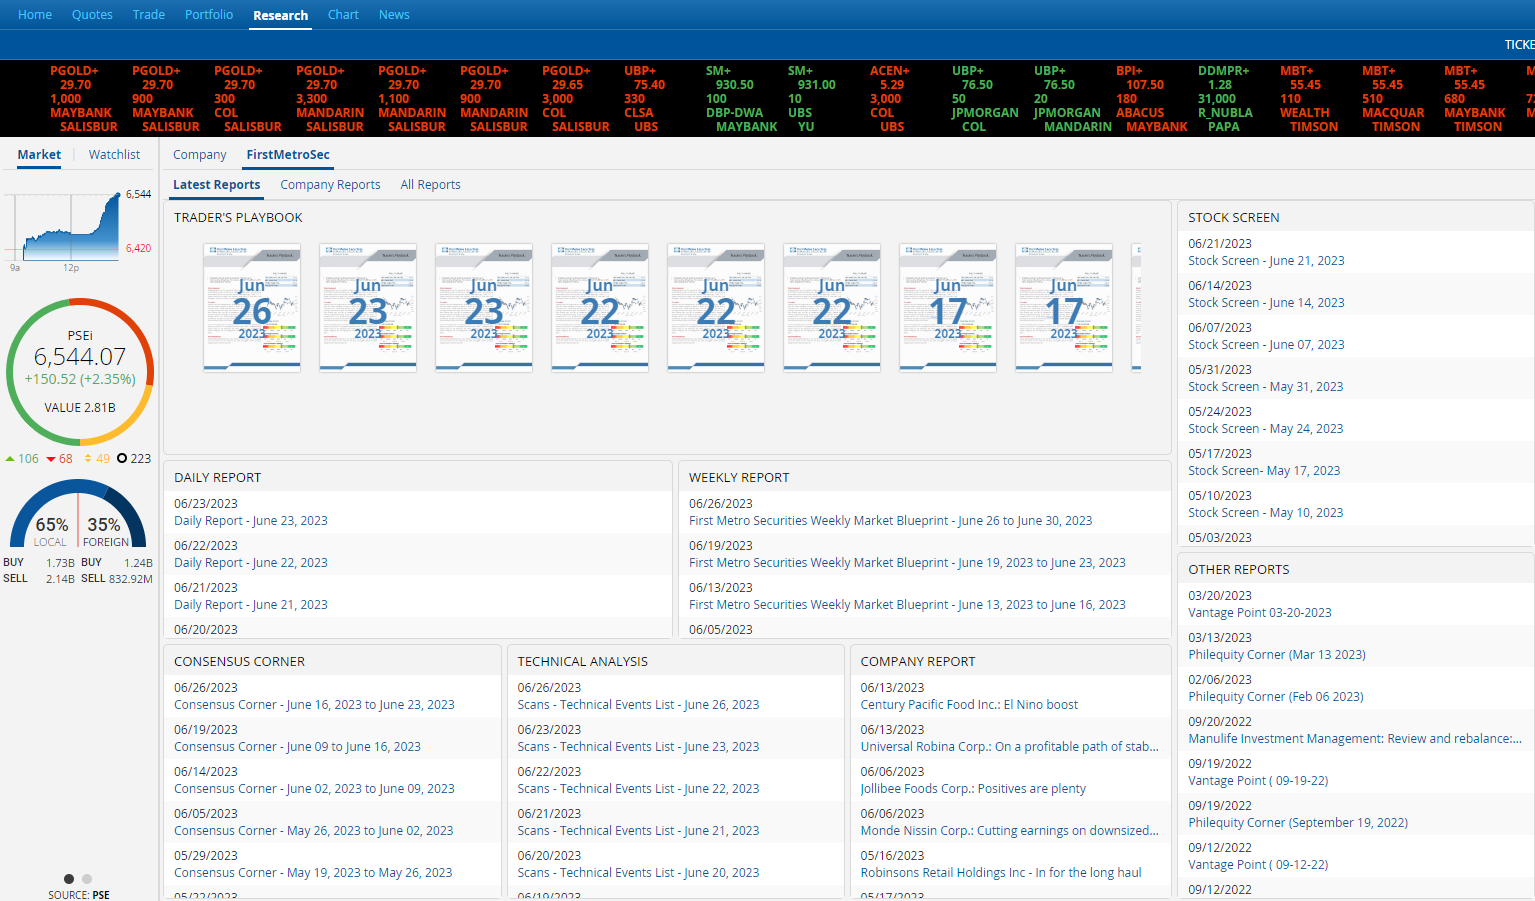
Task: Open Vantage Point 03-20-2023 report
Action: [x=1260, y=613]
